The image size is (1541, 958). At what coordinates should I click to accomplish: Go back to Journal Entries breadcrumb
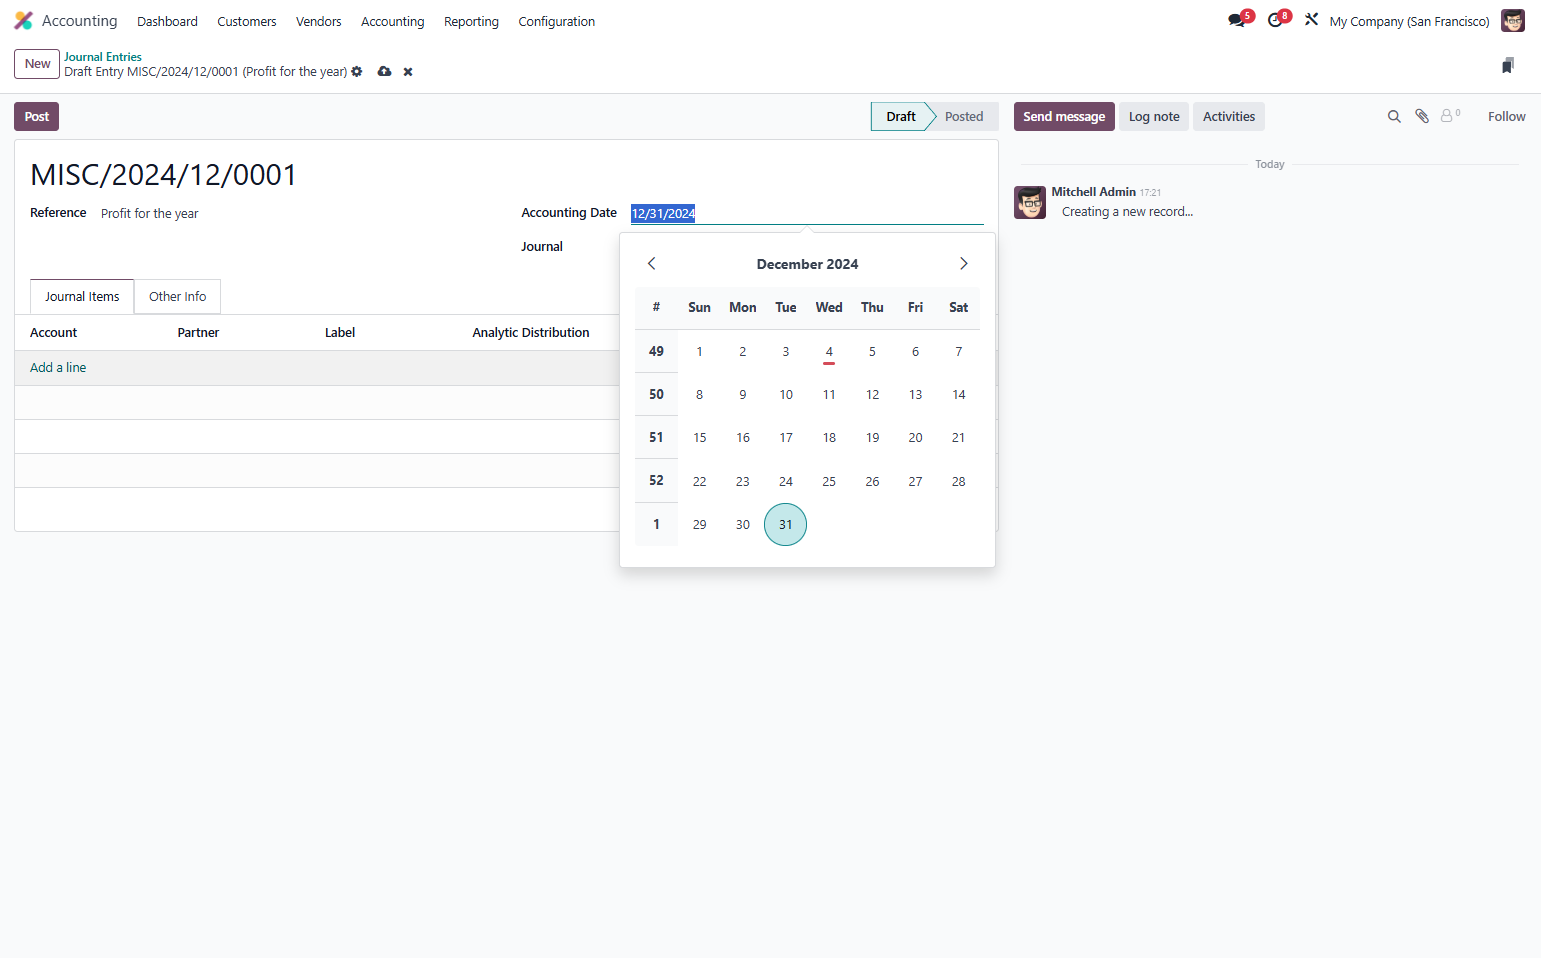pyautogui.click(x=103, y=57)
